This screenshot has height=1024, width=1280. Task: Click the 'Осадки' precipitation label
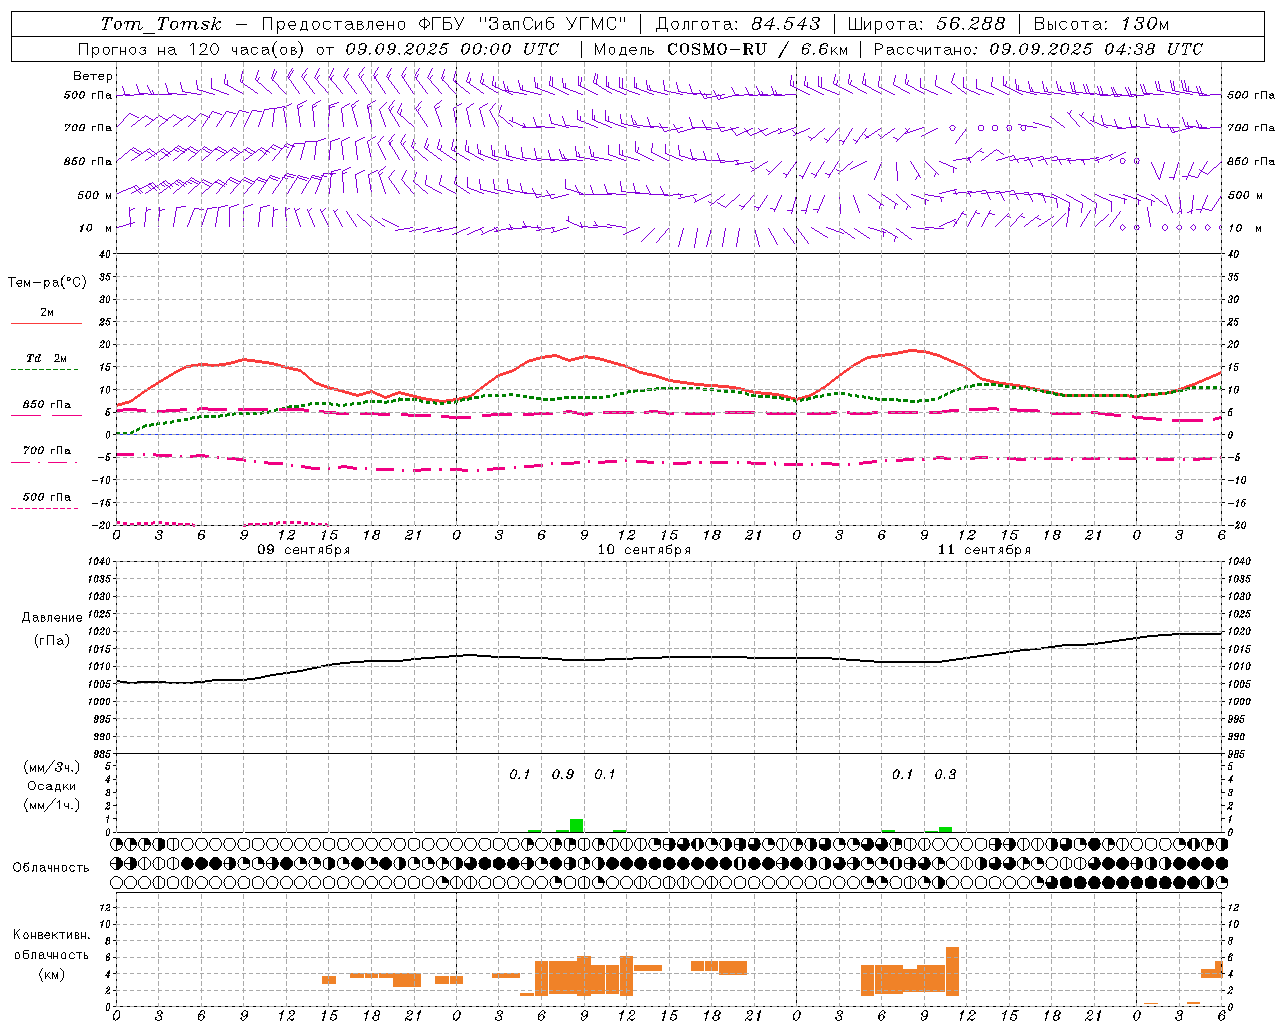click(x=52, y=786)
